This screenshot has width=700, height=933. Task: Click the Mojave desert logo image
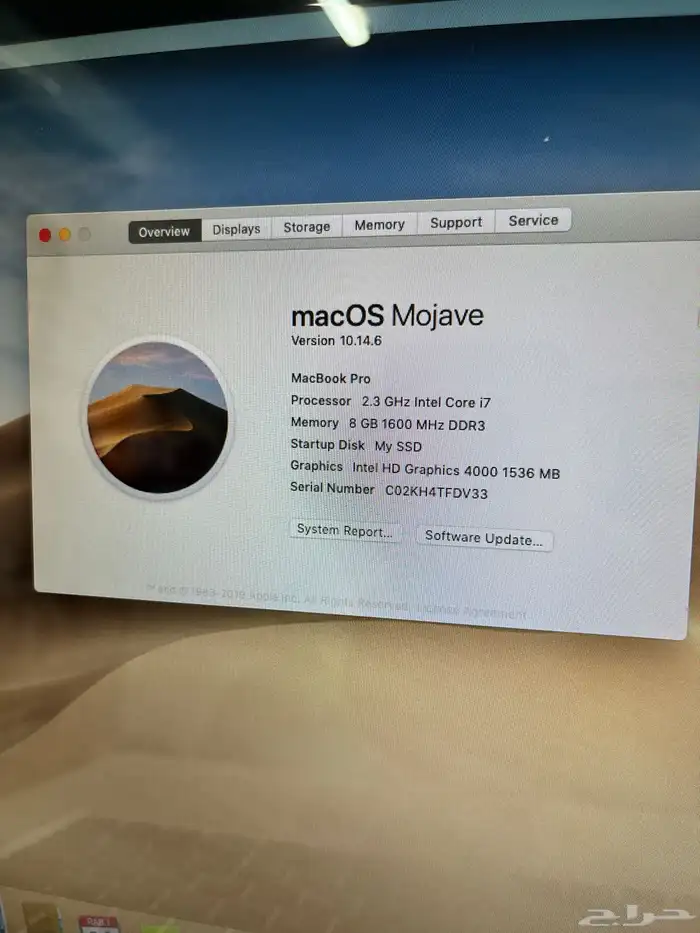(x=158, y=417)
